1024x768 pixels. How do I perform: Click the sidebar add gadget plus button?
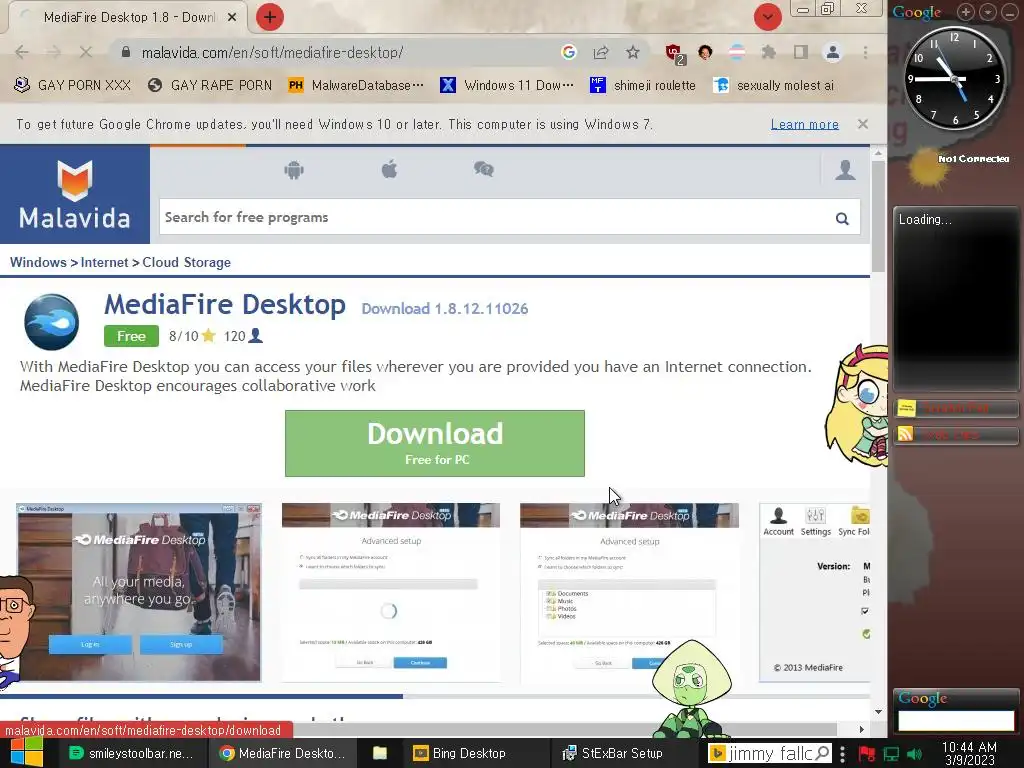pos(966,12)
